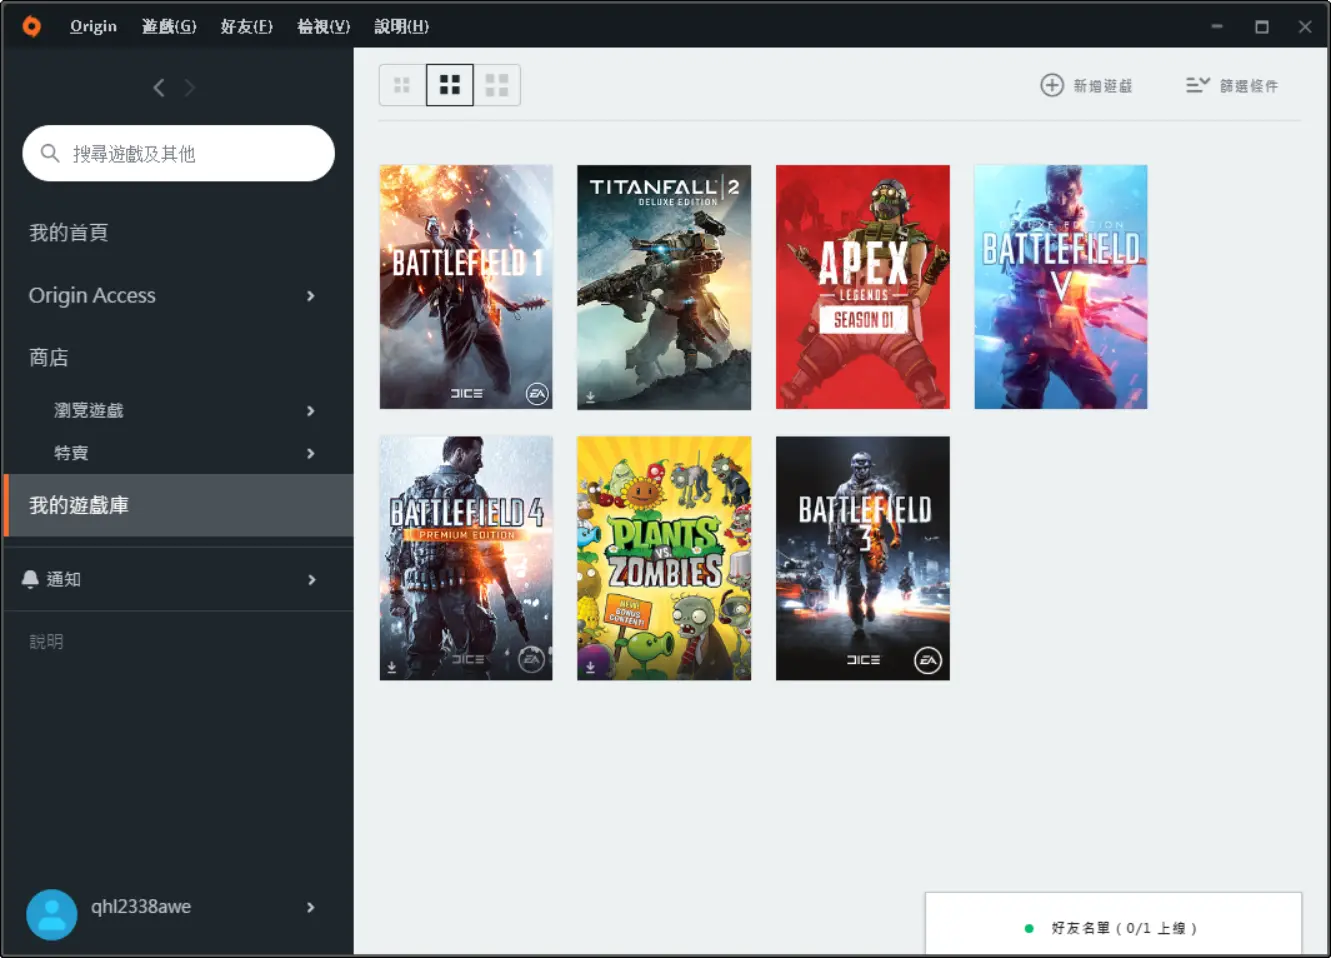The width and height of the screenshot is (1331, 958).
Task: Open the Plants vs Zombies tile
Action: [x=664, y=558]
